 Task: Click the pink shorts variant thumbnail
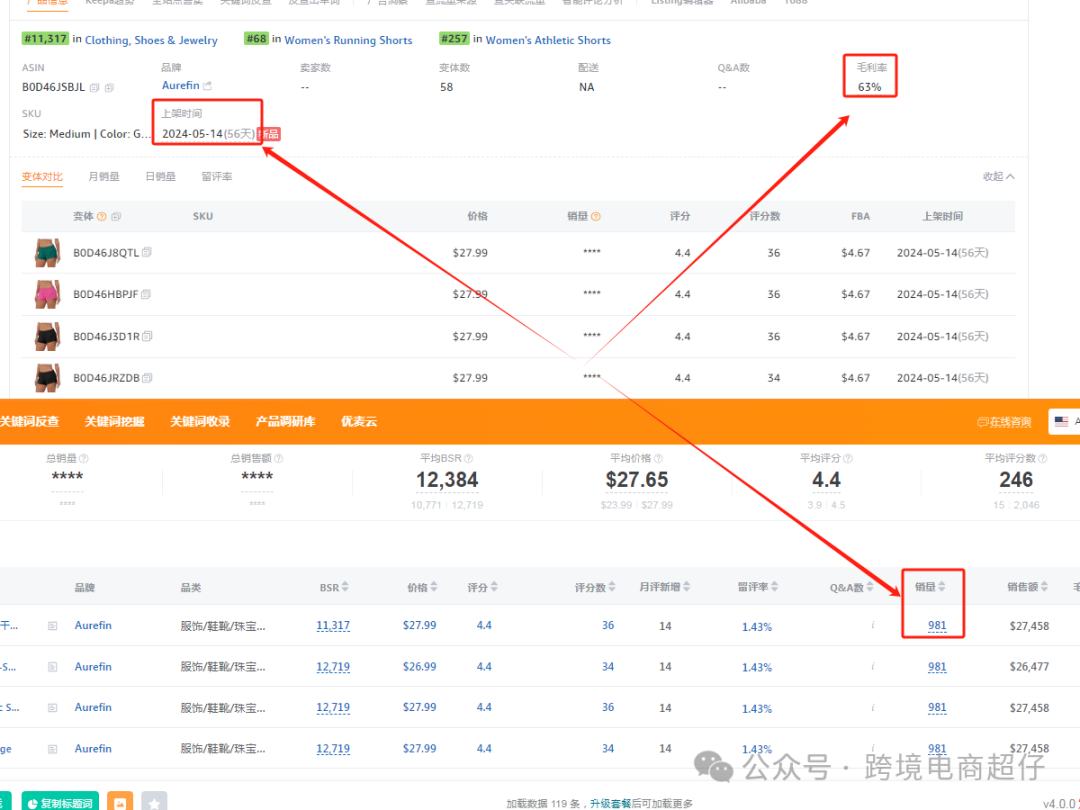point(47,295)
